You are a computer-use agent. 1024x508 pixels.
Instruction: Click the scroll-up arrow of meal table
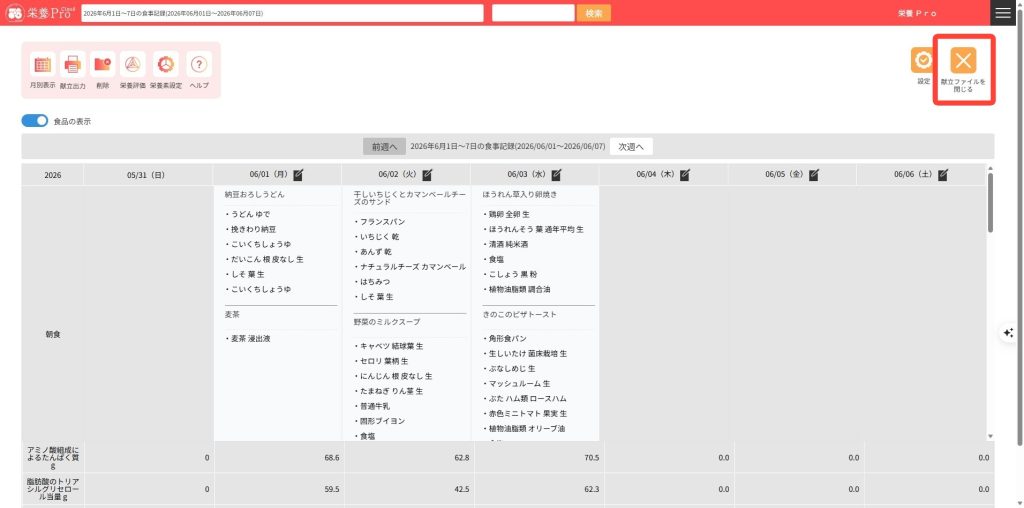pyautogui.click(x=990, y=168)
